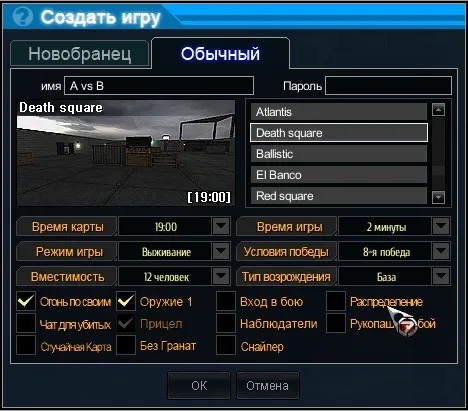This screenshot has height=411, width=468.
Task: Click the Пароль input field
Action: point(388,86)
